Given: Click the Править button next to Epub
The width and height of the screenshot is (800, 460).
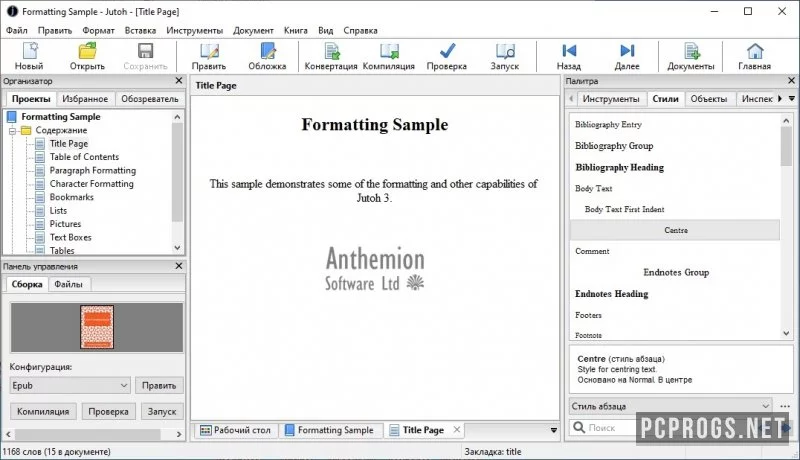Looking at the screenshot, I should 159,386.
